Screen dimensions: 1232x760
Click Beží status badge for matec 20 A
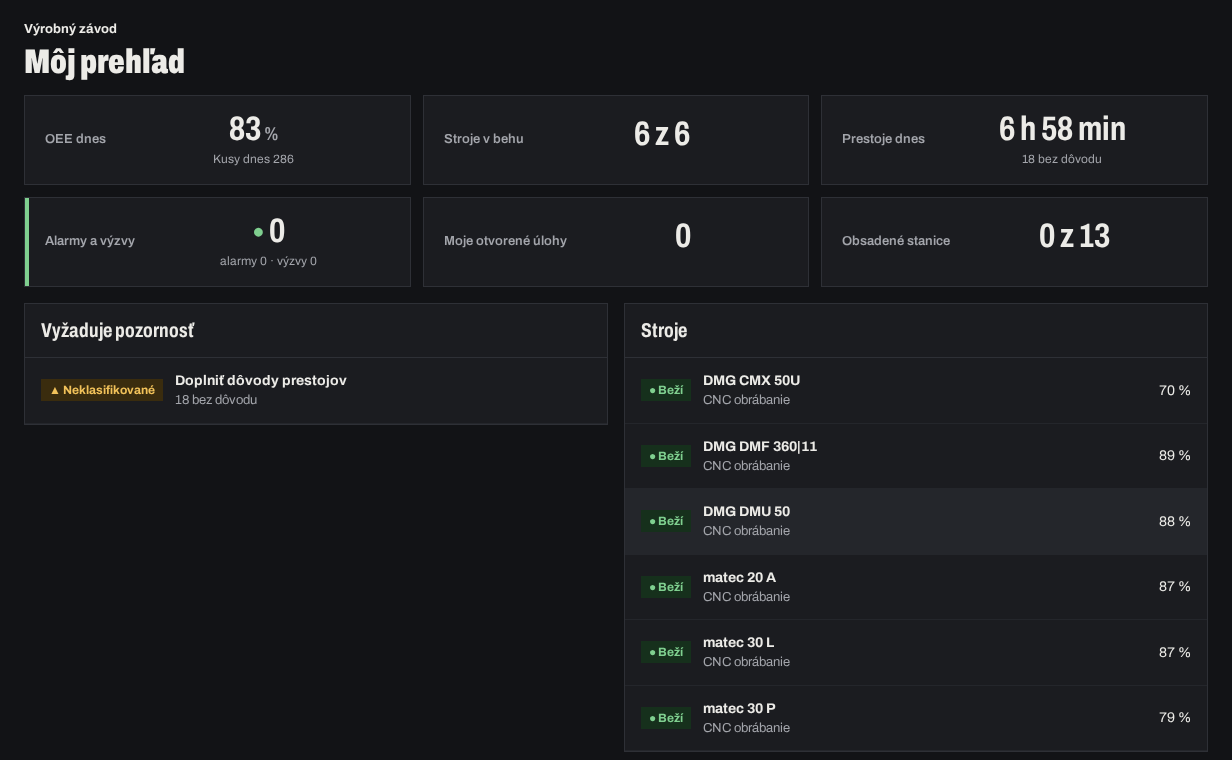[666, 587]
